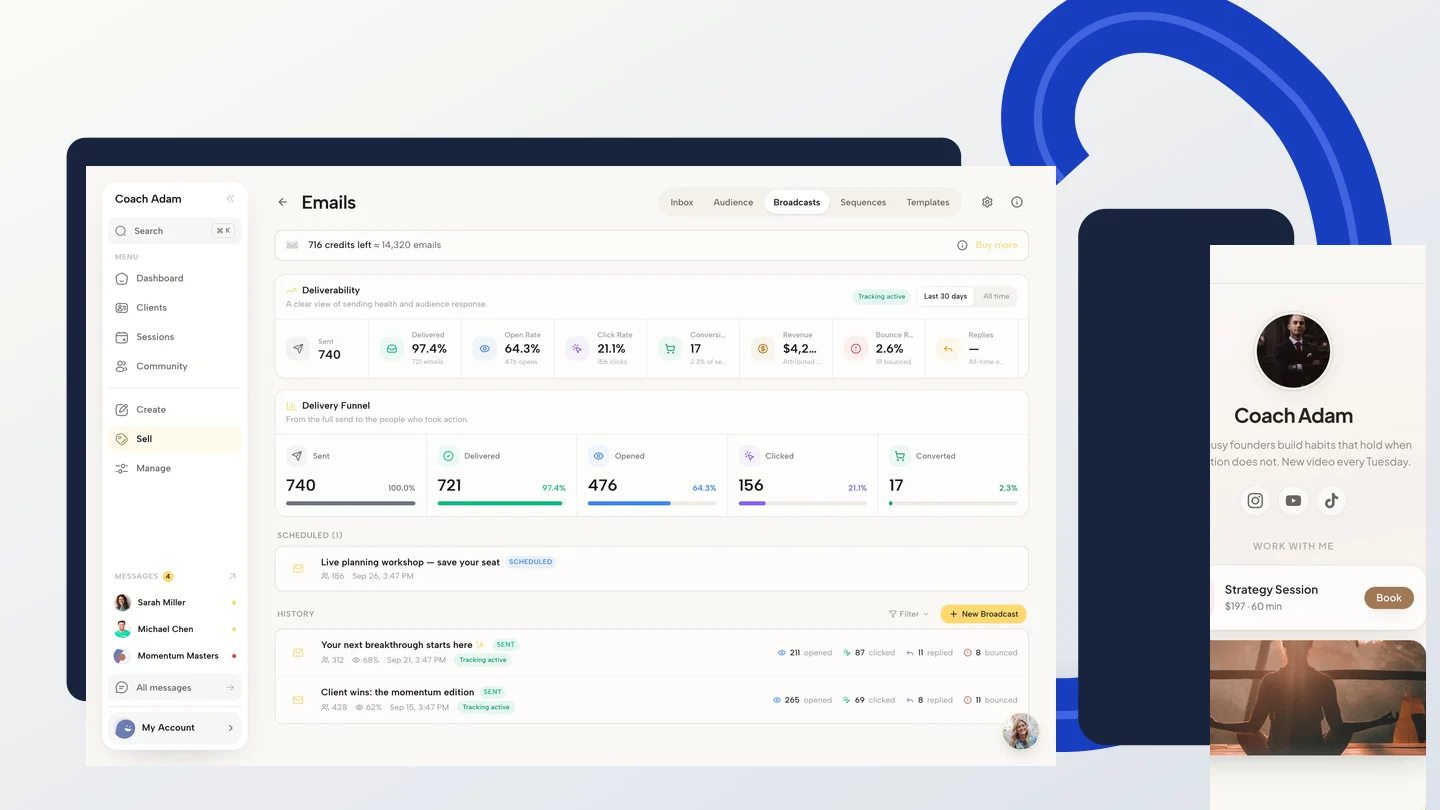Viewport: 1440px width, 810px height.
Task: Click the New Broadcast button
Action: 983,614
